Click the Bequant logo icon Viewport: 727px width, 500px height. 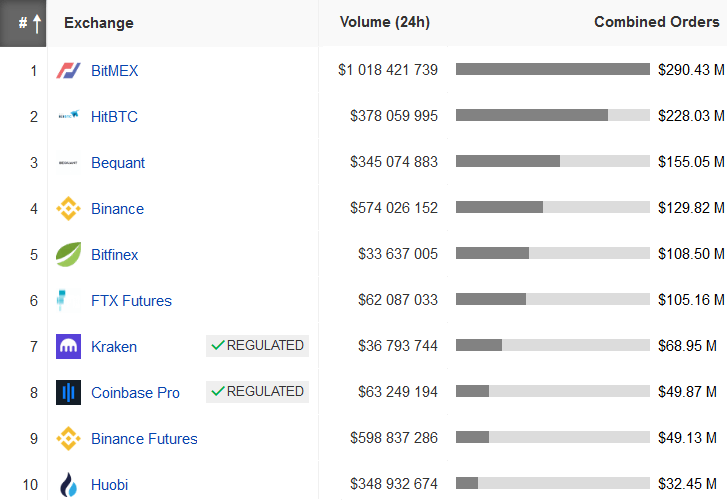(68, 163)
